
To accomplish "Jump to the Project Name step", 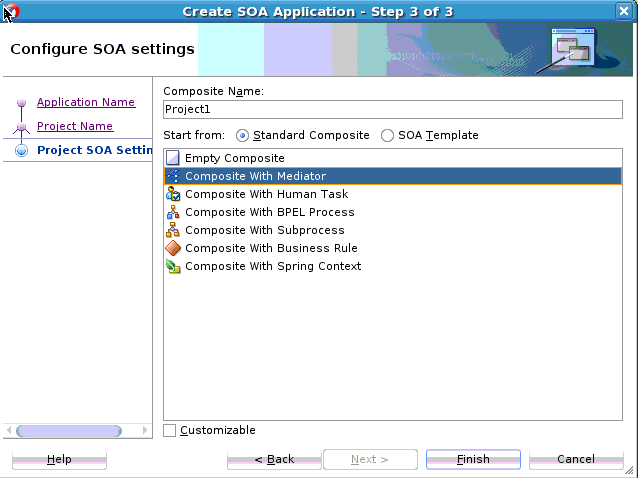I will tap(75, 126).
